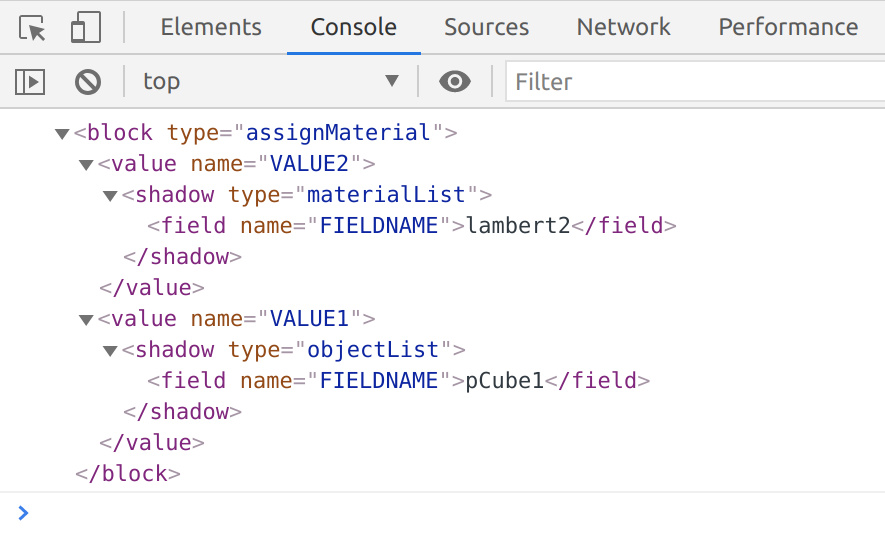Collapse the shadow materialList node

[x=110, y=196]
